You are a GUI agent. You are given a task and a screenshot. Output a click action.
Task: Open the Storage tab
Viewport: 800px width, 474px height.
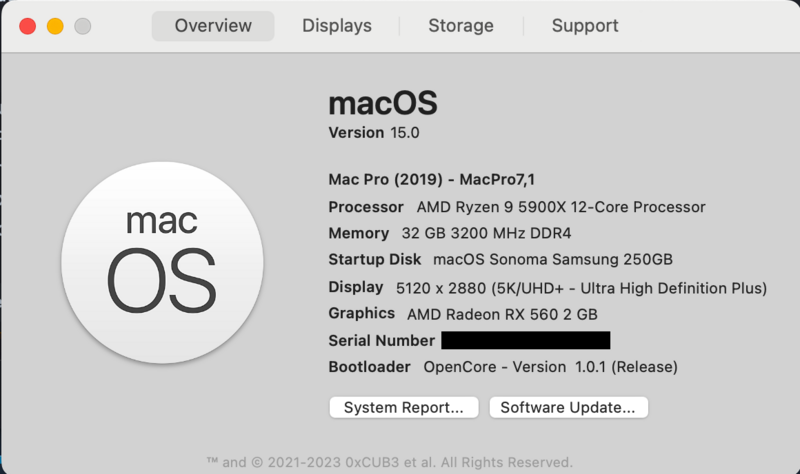coord(461,26)
